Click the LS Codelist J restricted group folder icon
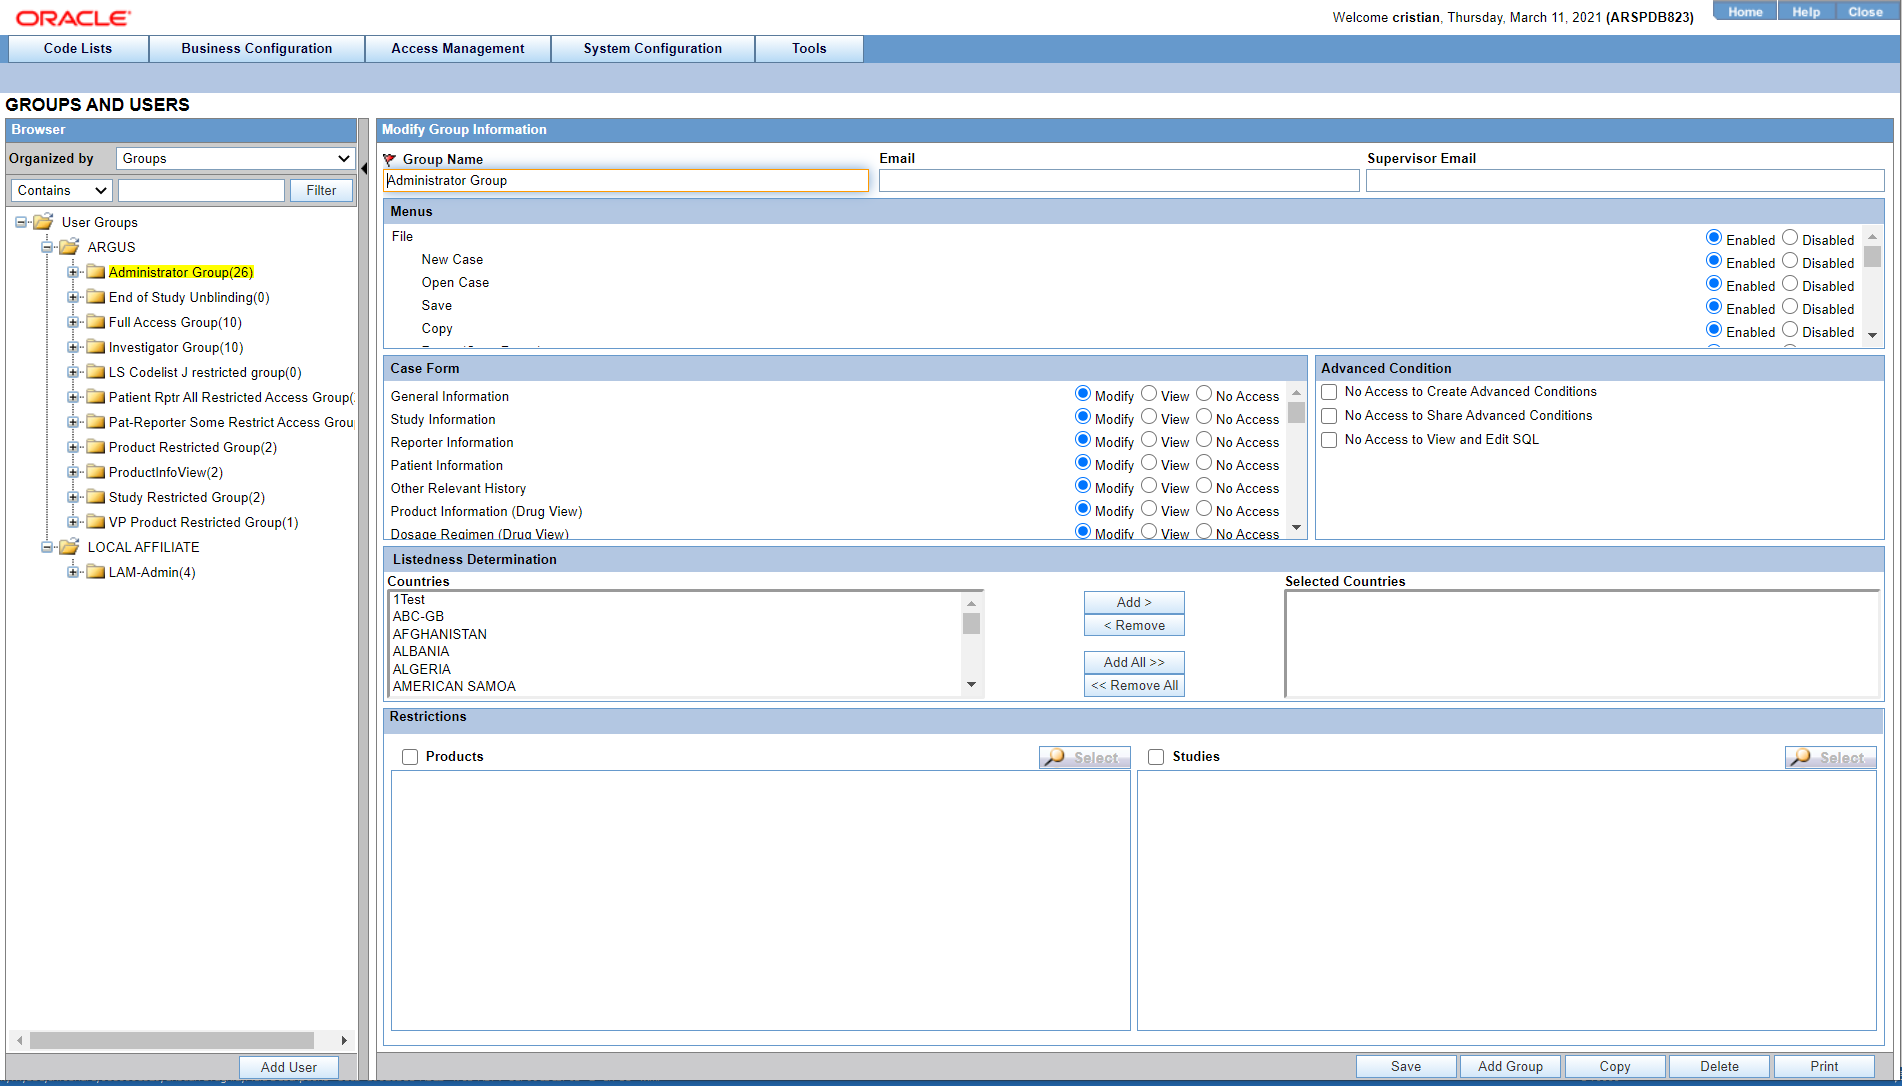The width and height of the screenshot is (1902, 1086). tap(95, 372)
